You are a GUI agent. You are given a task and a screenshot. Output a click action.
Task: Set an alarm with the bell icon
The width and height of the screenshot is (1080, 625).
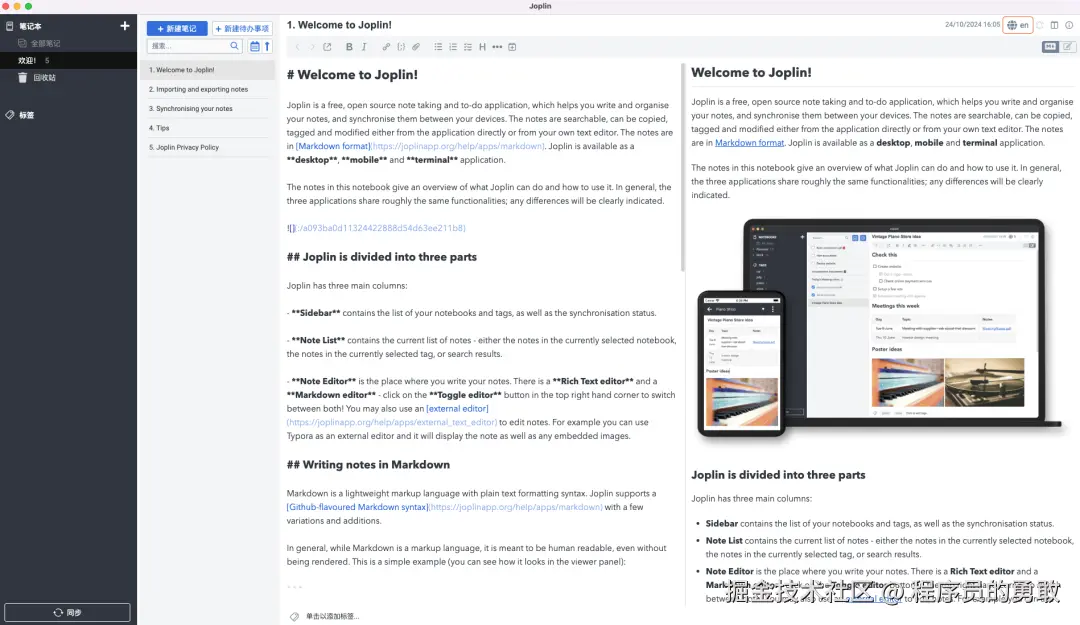point(1040,25)
